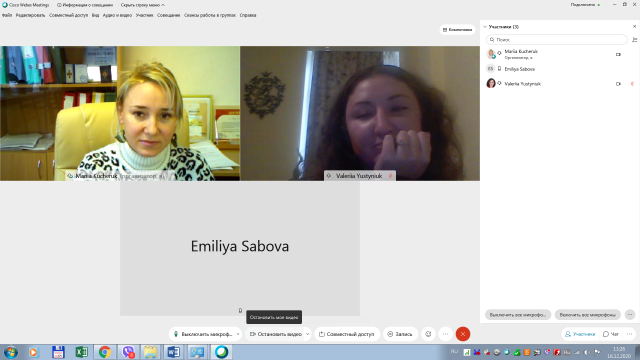
Task: Open the Совещание menu
Action: (x=169, y=15)
